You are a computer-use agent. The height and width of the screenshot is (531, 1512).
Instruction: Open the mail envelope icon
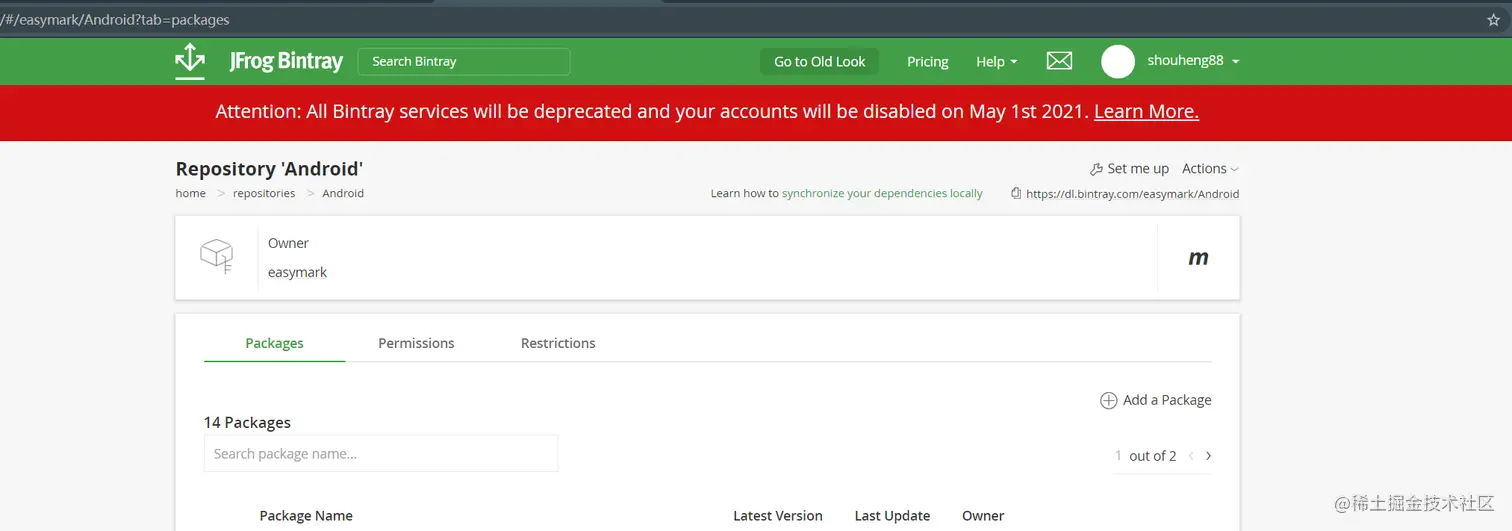pos(1059,61)
